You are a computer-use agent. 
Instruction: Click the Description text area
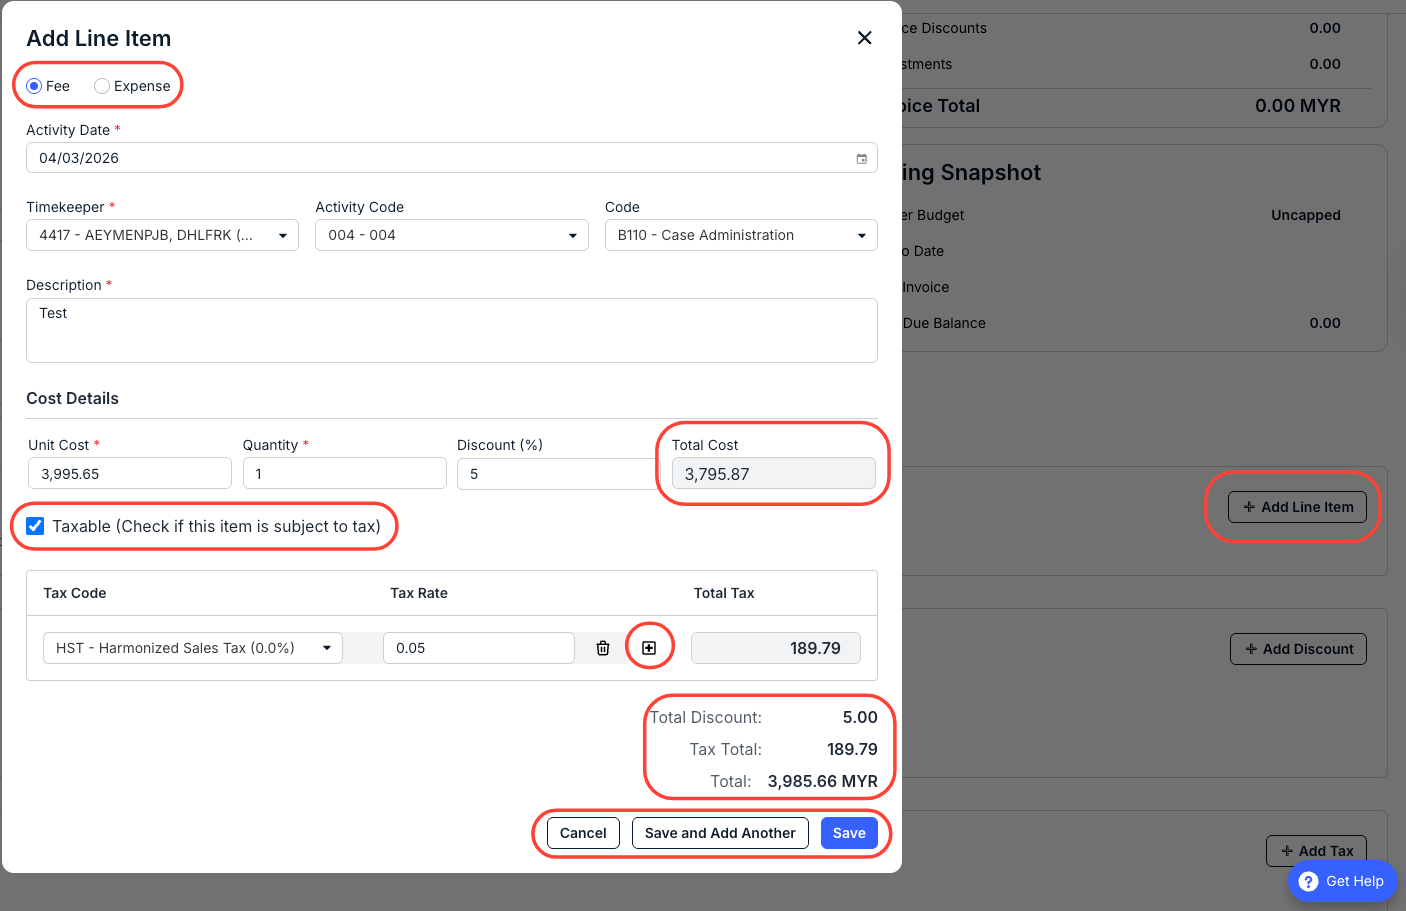[452, 330]
